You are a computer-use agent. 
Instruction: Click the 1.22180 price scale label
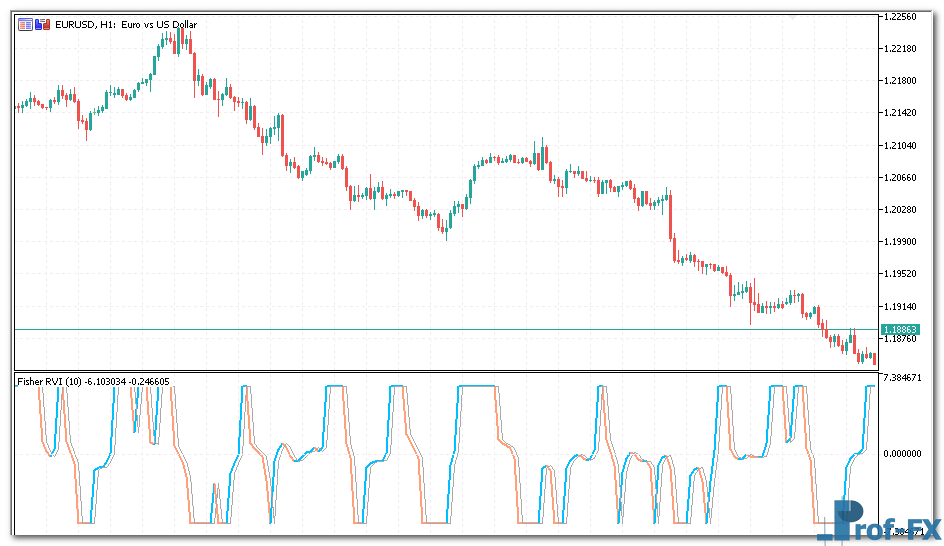(903, 49)
